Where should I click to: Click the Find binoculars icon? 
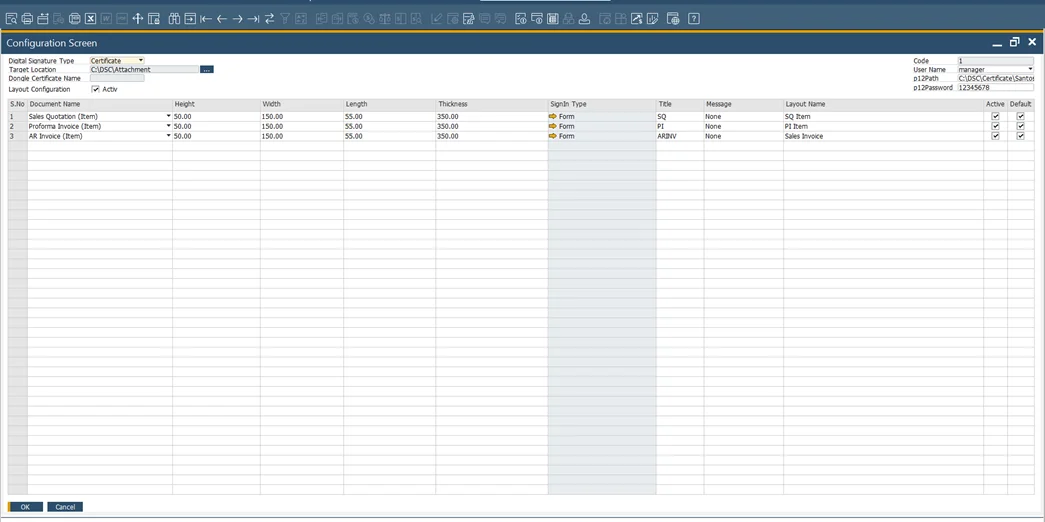click(174, 19)
